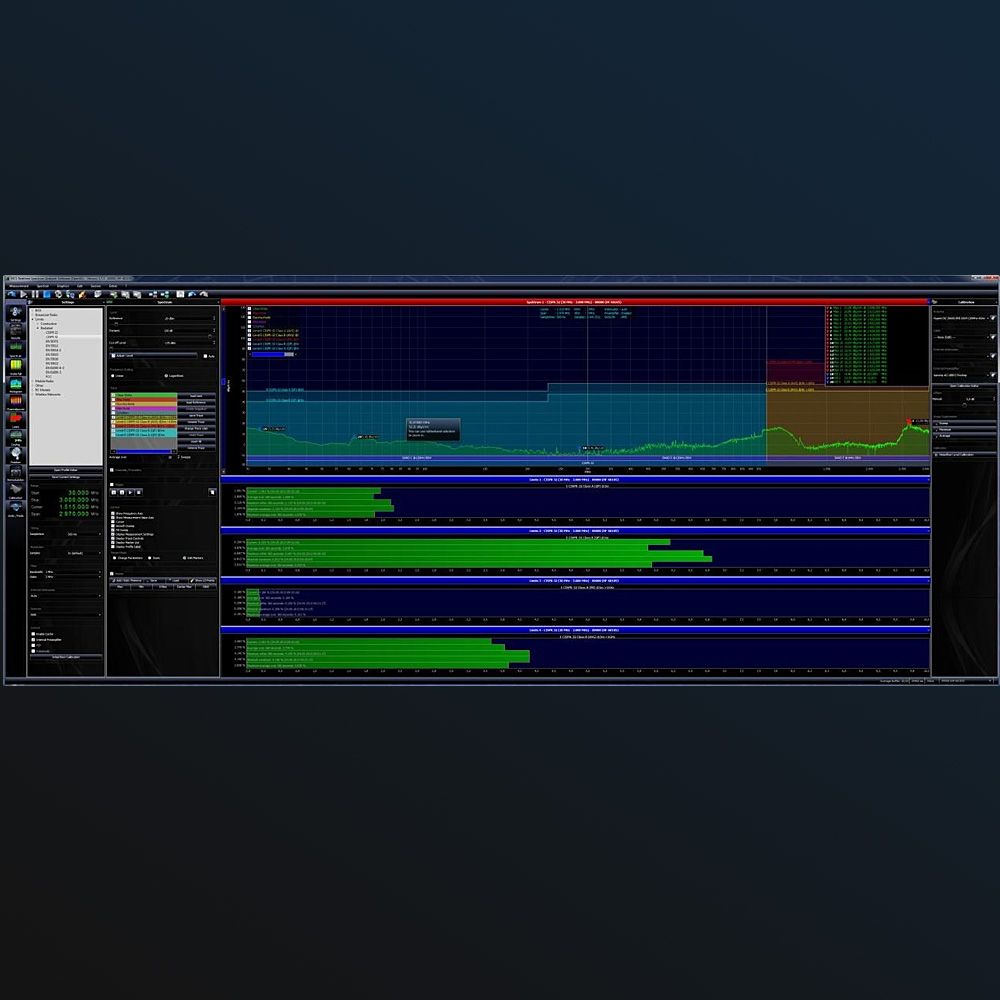The width and height of the screenshot is (1000, 1000).
Task: Open the Limits icon in the left sidebar
Action: point(15,419)
